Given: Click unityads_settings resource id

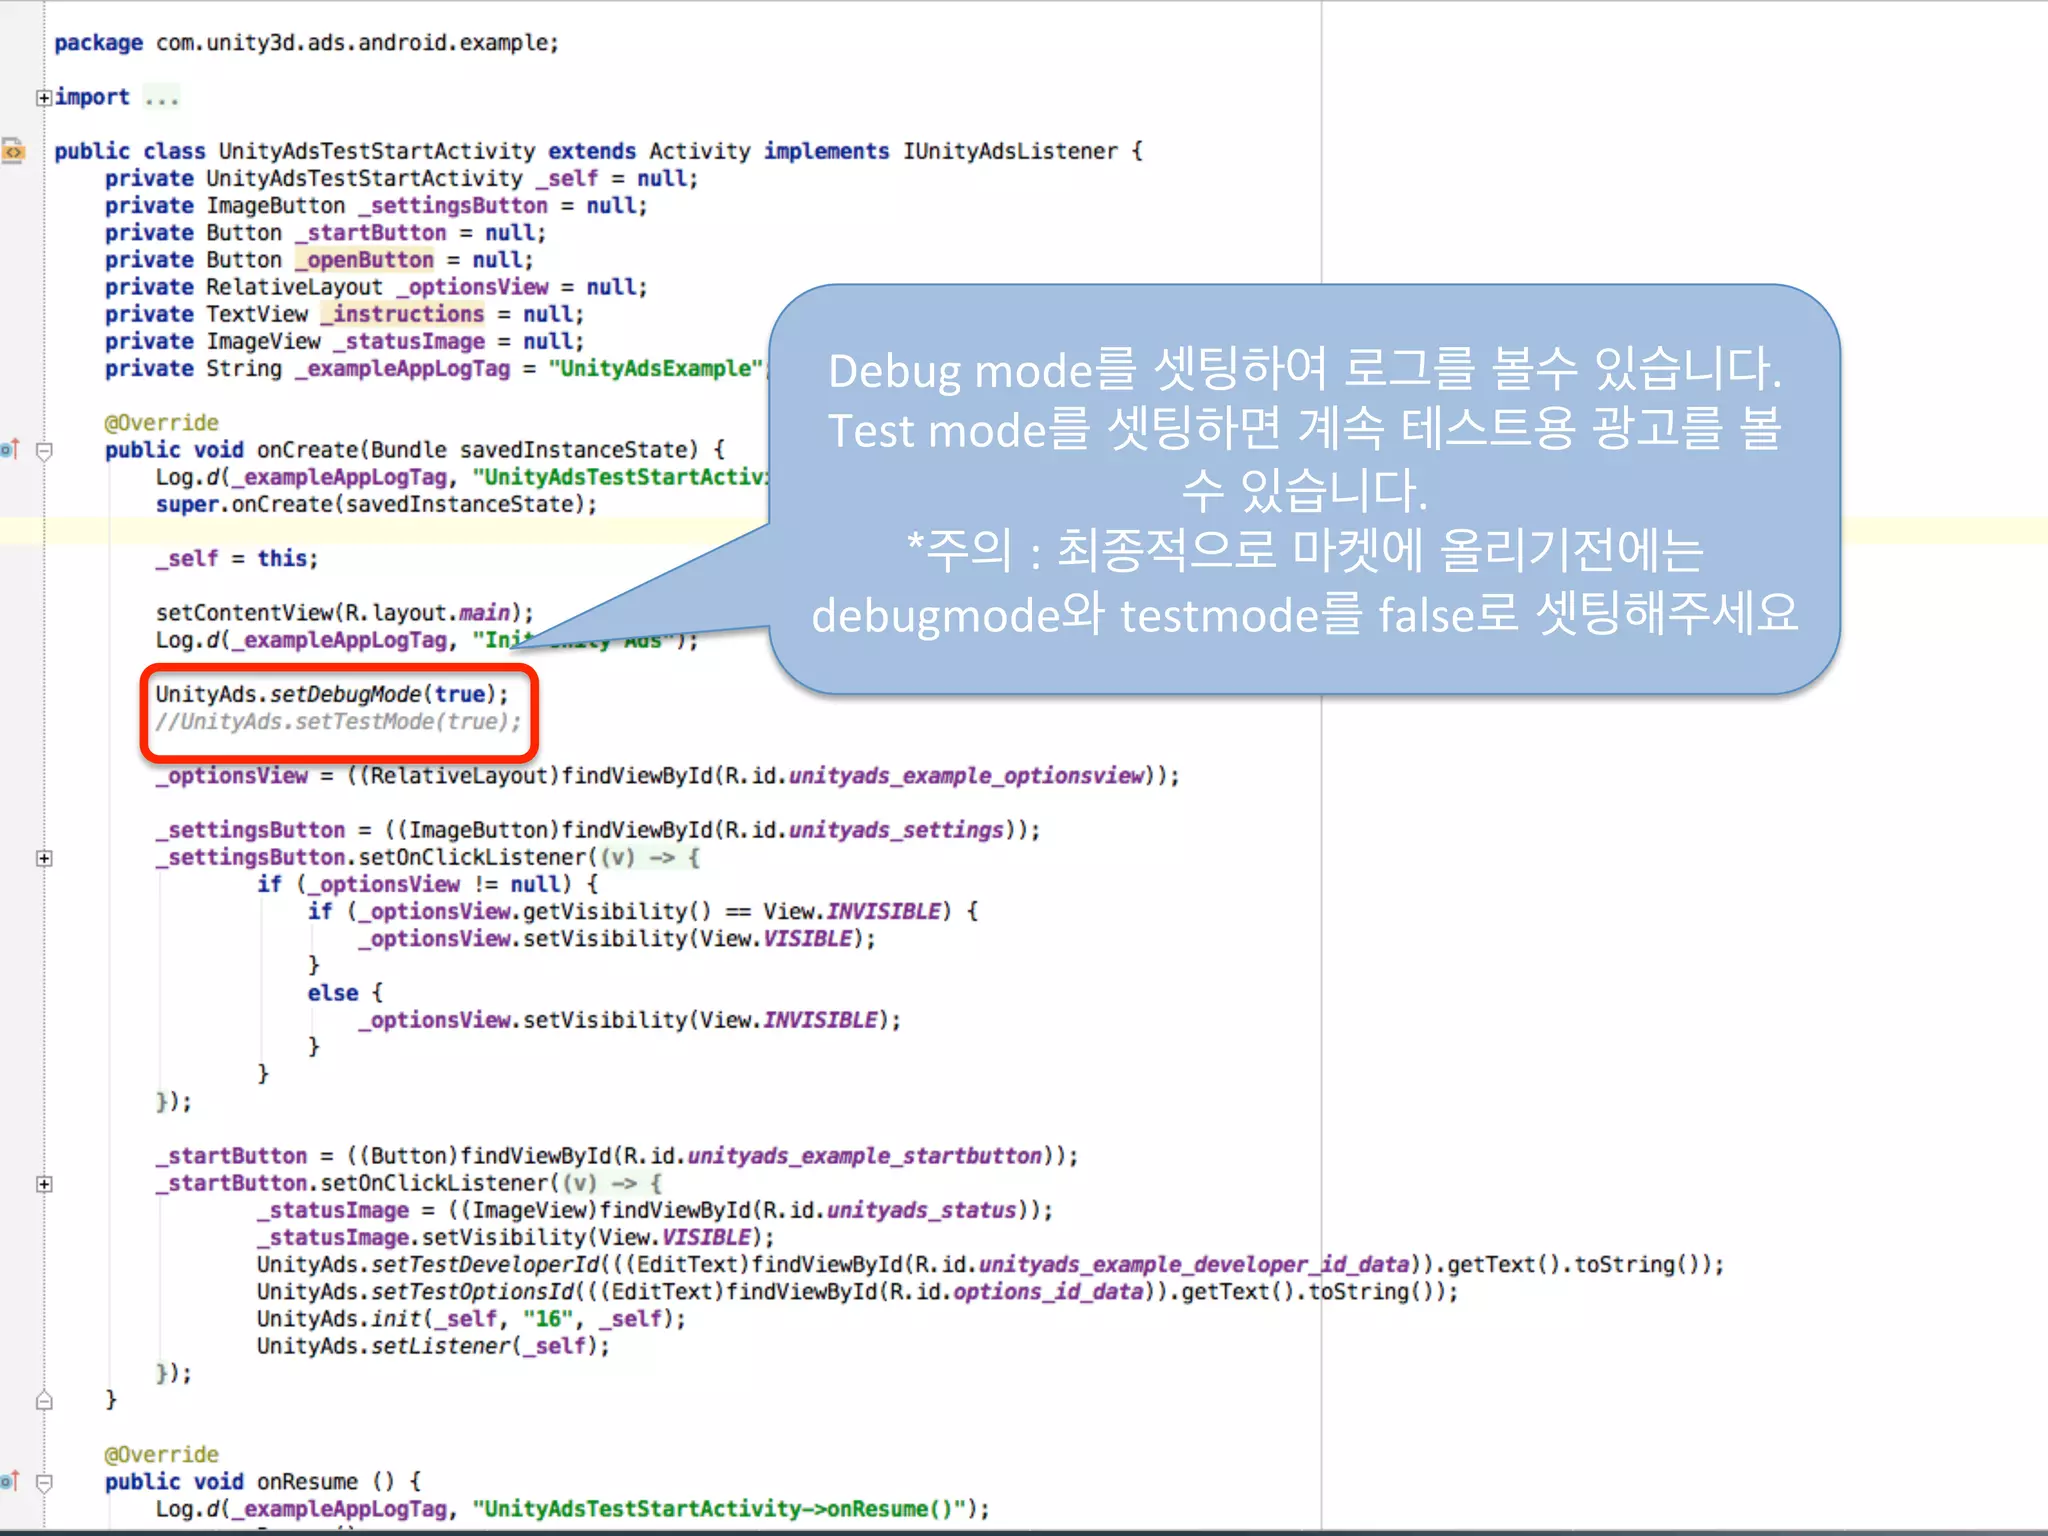Looking at the screenshot, I should click(896, 830).
